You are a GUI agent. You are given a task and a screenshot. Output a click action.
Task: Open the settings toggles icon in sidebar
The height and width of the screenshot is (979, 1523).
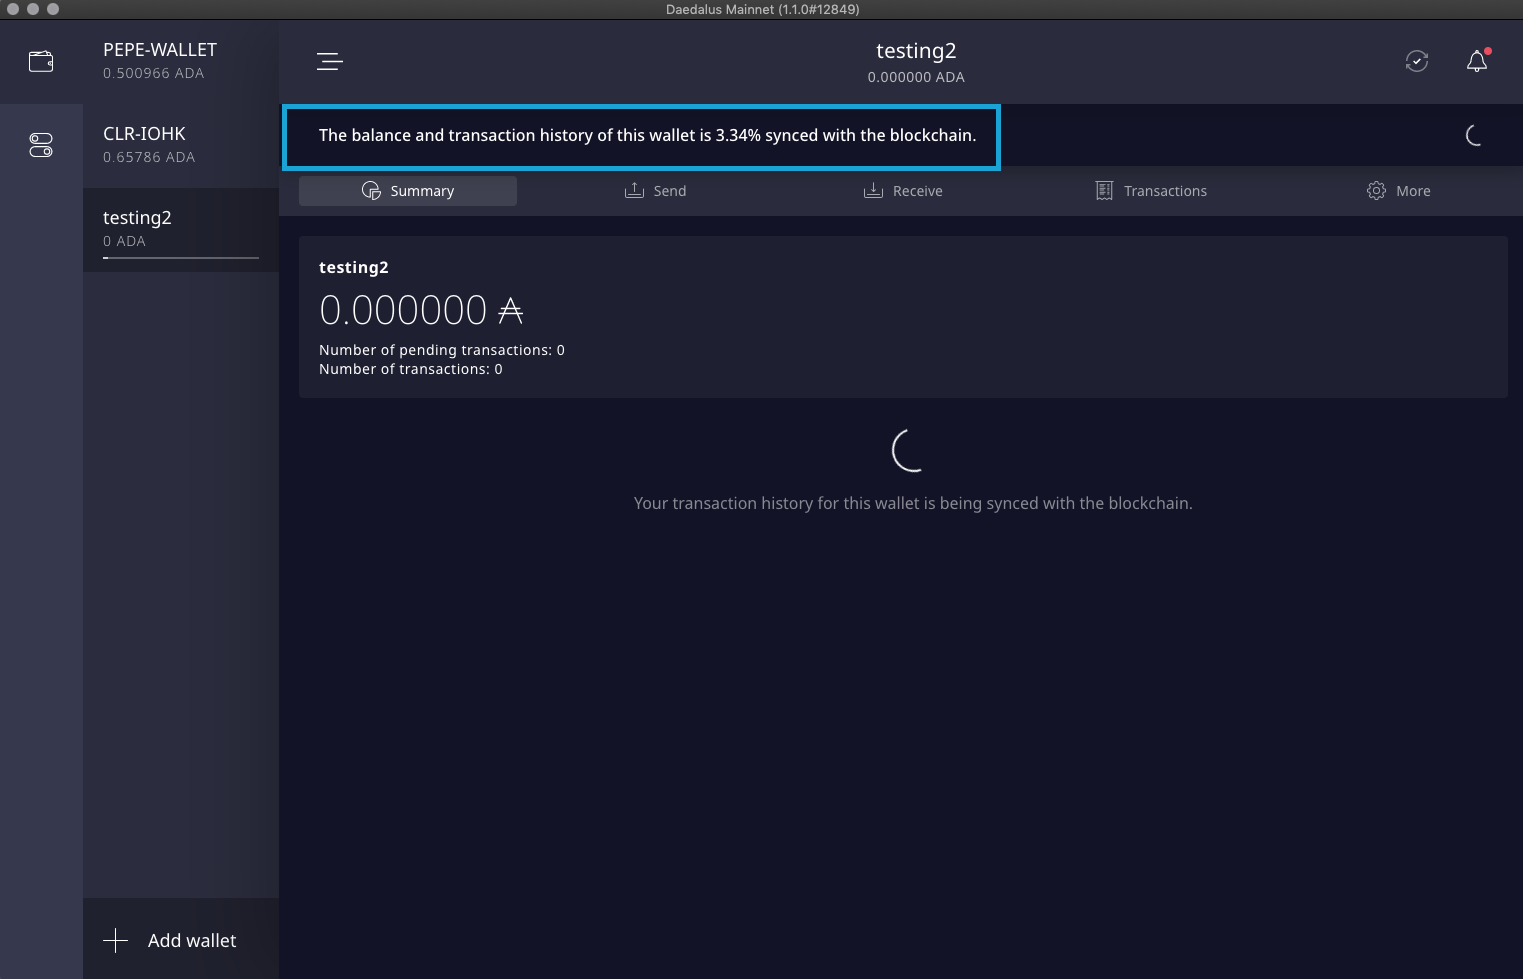pos(41,145)
